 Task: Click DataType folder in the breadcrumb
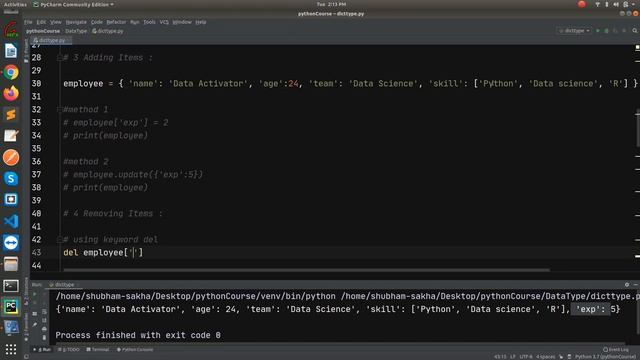point(76,31)
